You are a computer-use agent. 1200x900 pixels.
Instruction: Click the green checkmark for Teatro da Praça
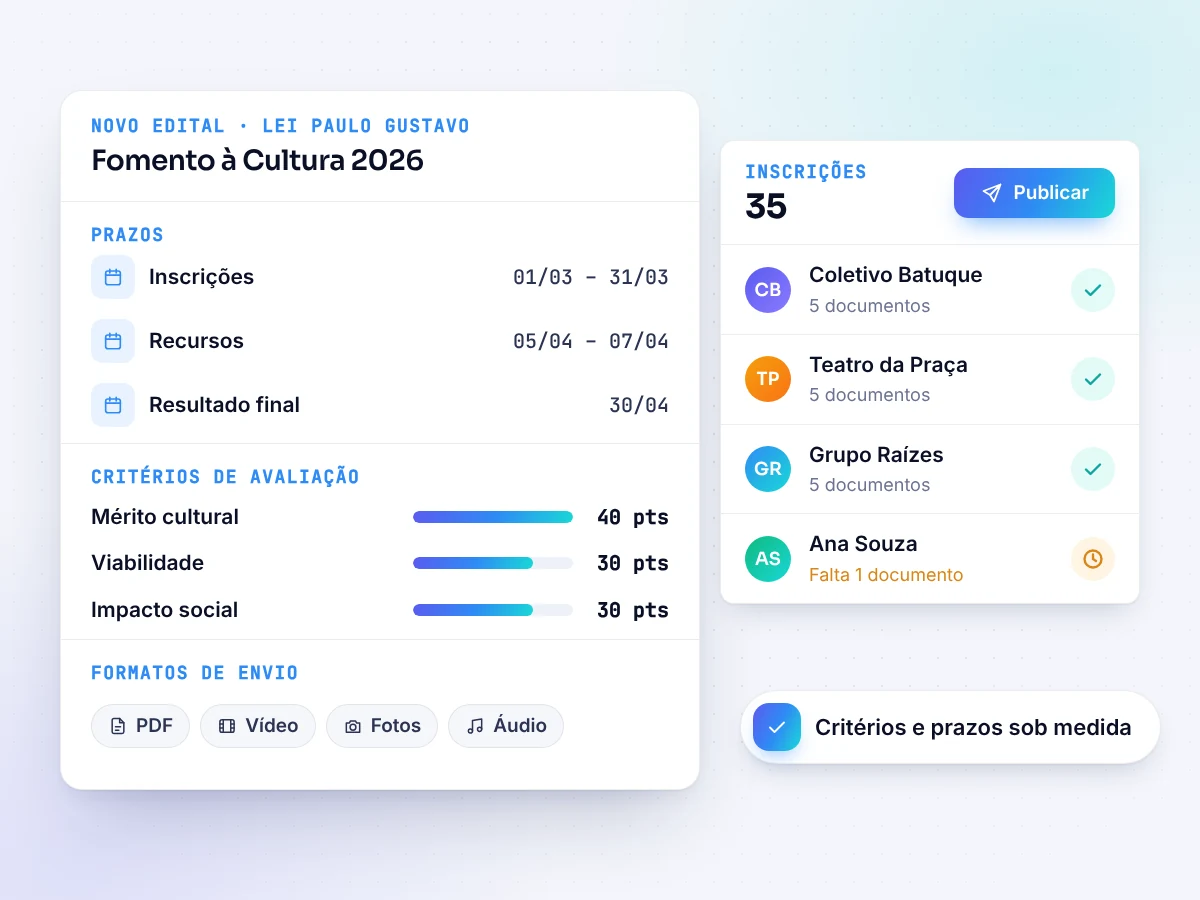(1093, 379)
